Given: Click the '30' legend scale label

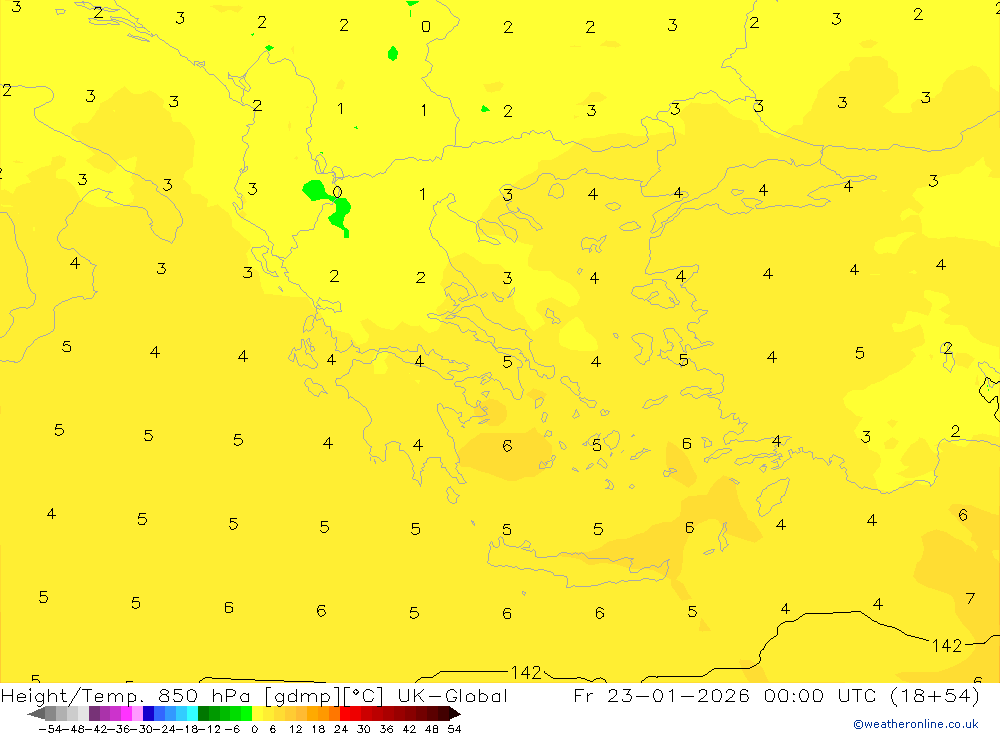Looking at the screenshot, I should tap(364, 729).
